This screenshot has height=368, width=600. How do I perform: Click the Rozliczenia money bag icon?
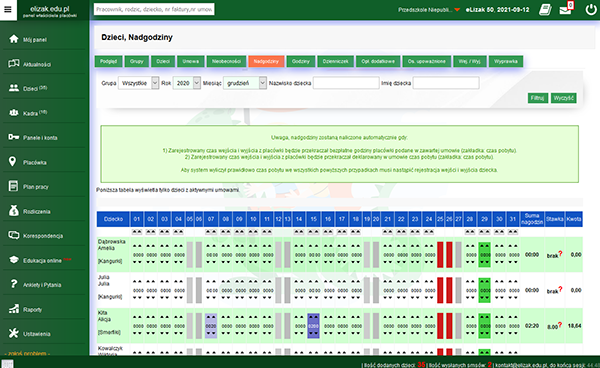click(13, 211)
